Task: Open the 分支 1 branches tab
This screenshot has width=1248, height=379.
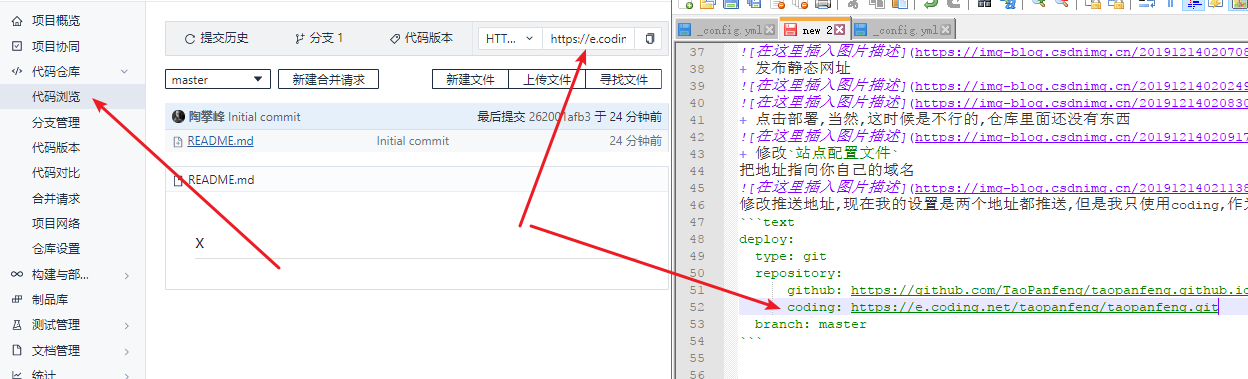Action: tap(319, 38)
